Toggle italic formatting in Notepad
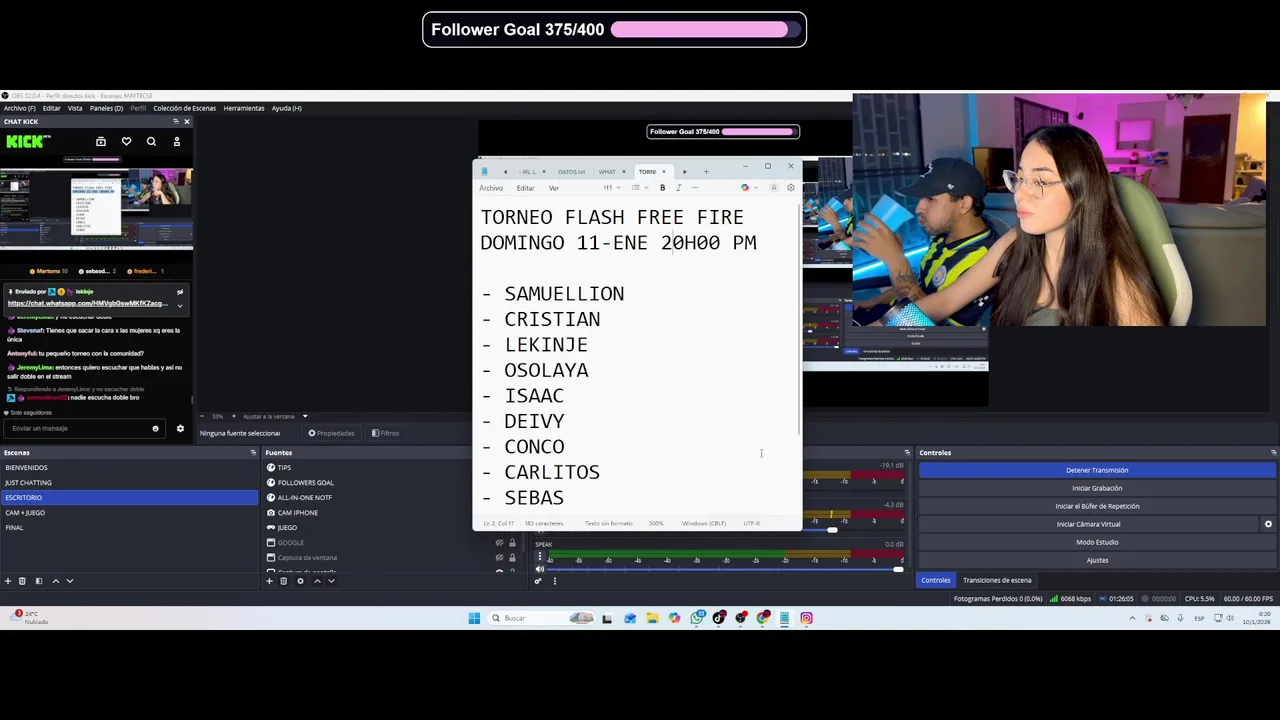 [678, 188]
